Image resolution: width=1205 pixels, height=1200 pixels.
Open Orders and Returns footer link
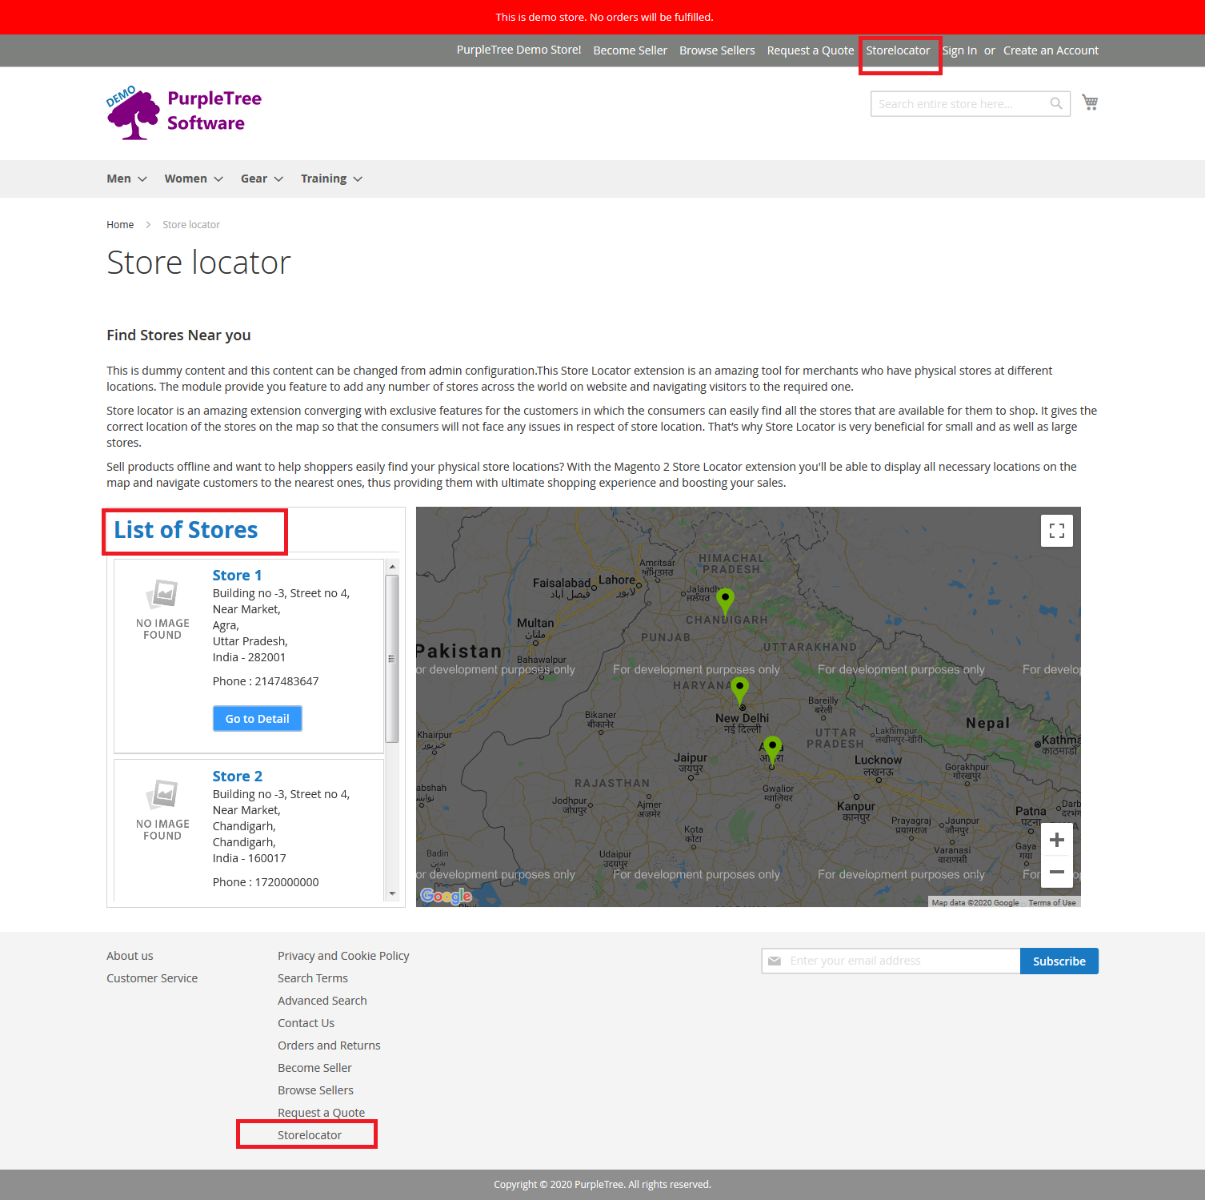[x=329, y=1045]
